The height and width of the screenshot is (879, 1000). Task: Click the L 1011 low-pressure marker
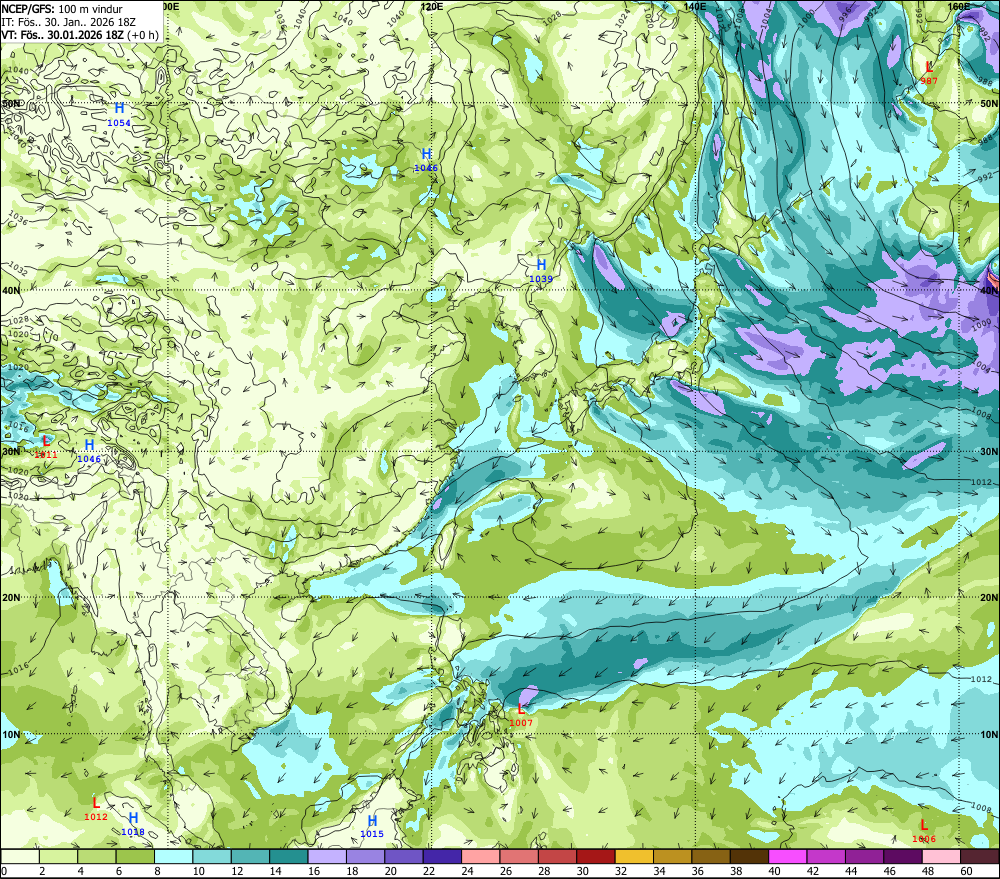(x=45, y=447)
